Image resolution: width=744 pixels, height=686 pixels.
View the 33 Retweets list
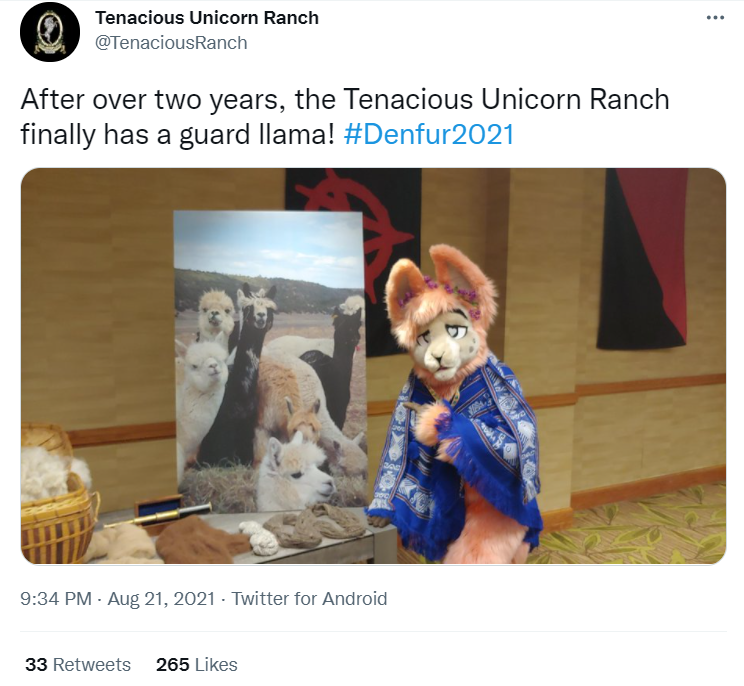pos(78,665)
